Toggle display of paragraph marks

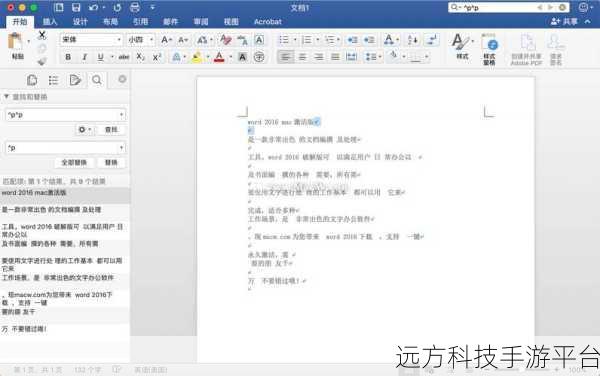pos(432,39)
